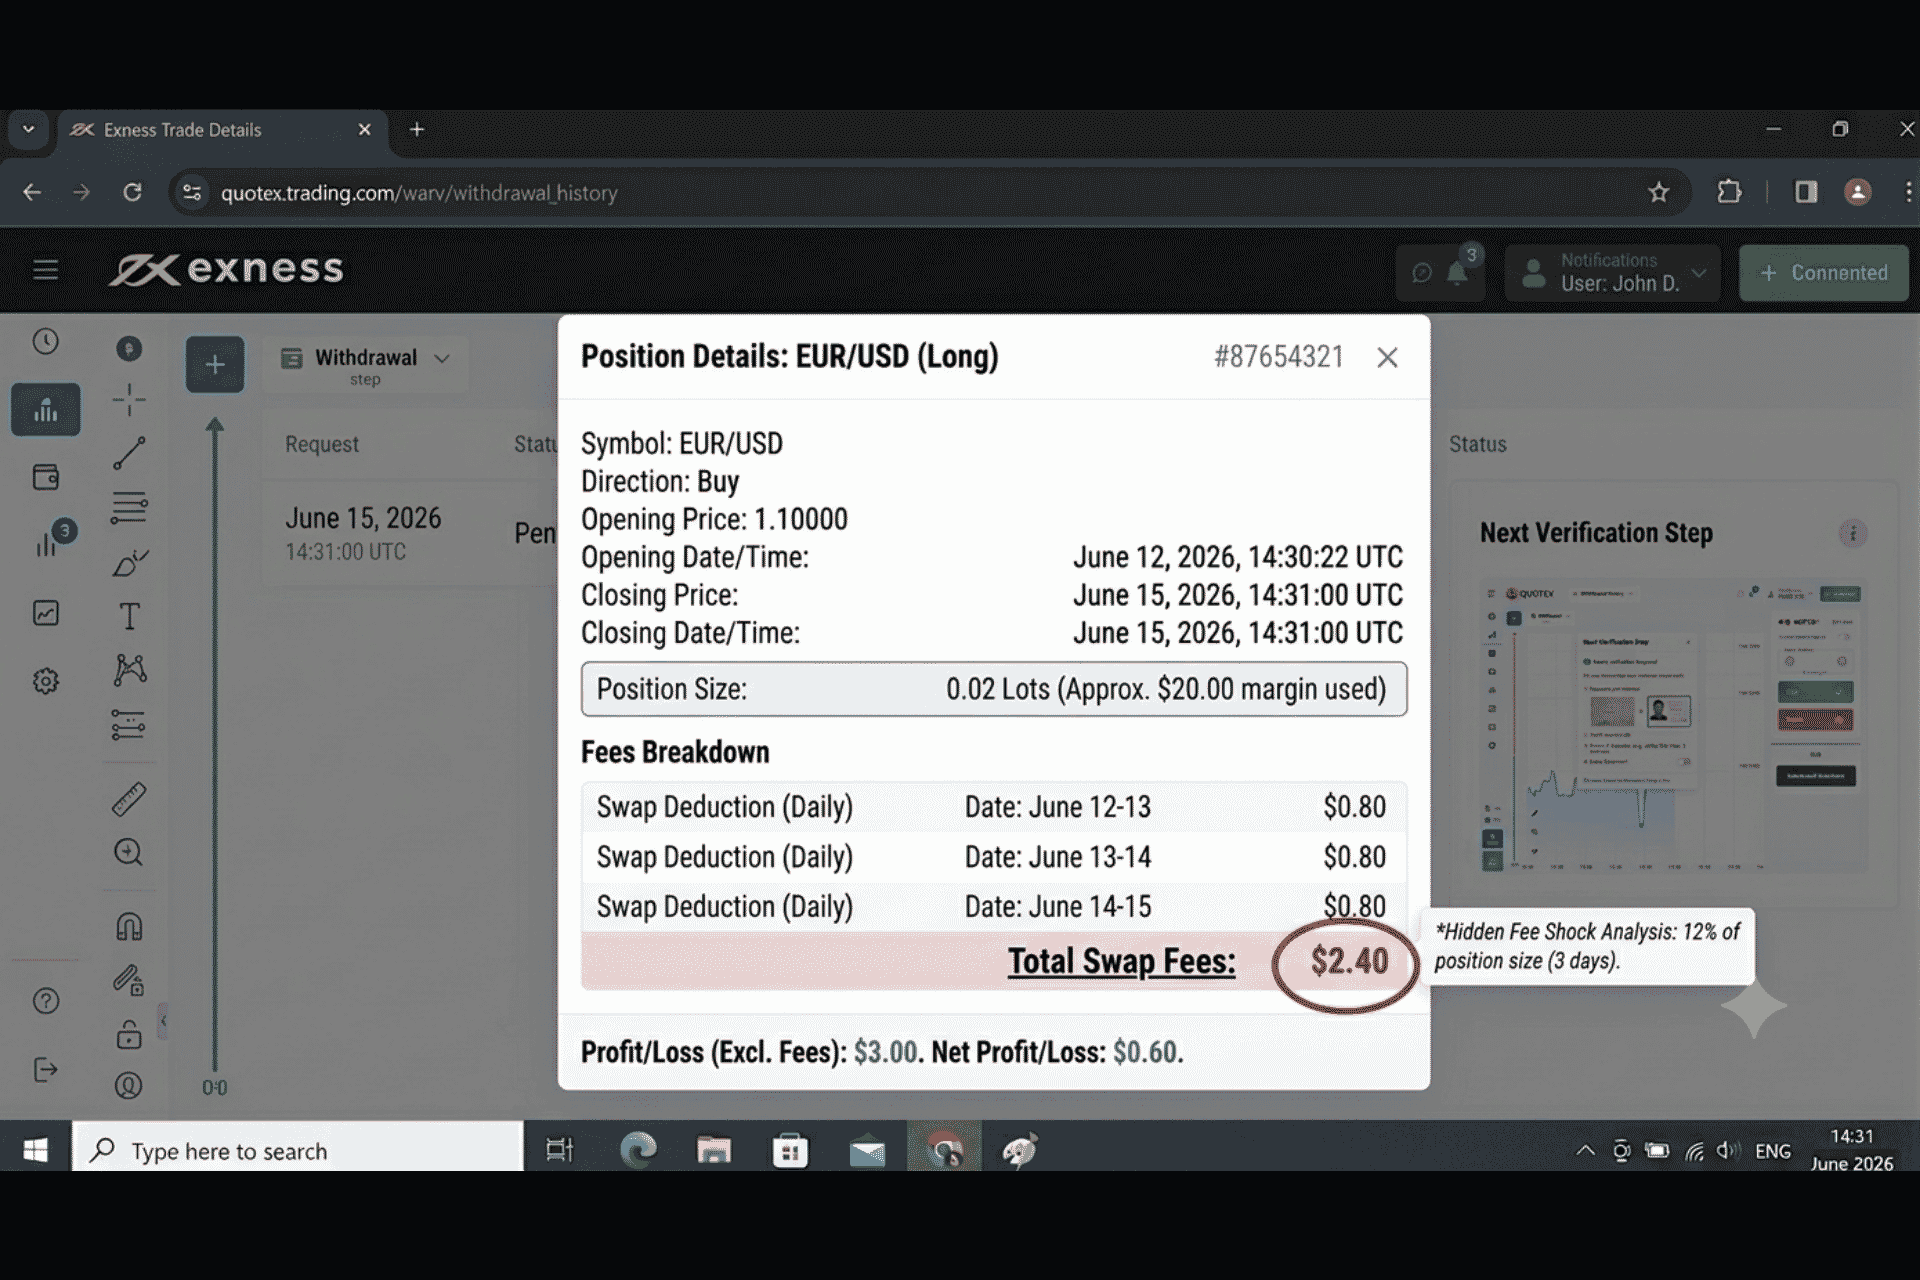Screen dimensions: 1920x1280
Task: Select the position forecast tool
Action: pyautogui.click(x=129, y=725)
